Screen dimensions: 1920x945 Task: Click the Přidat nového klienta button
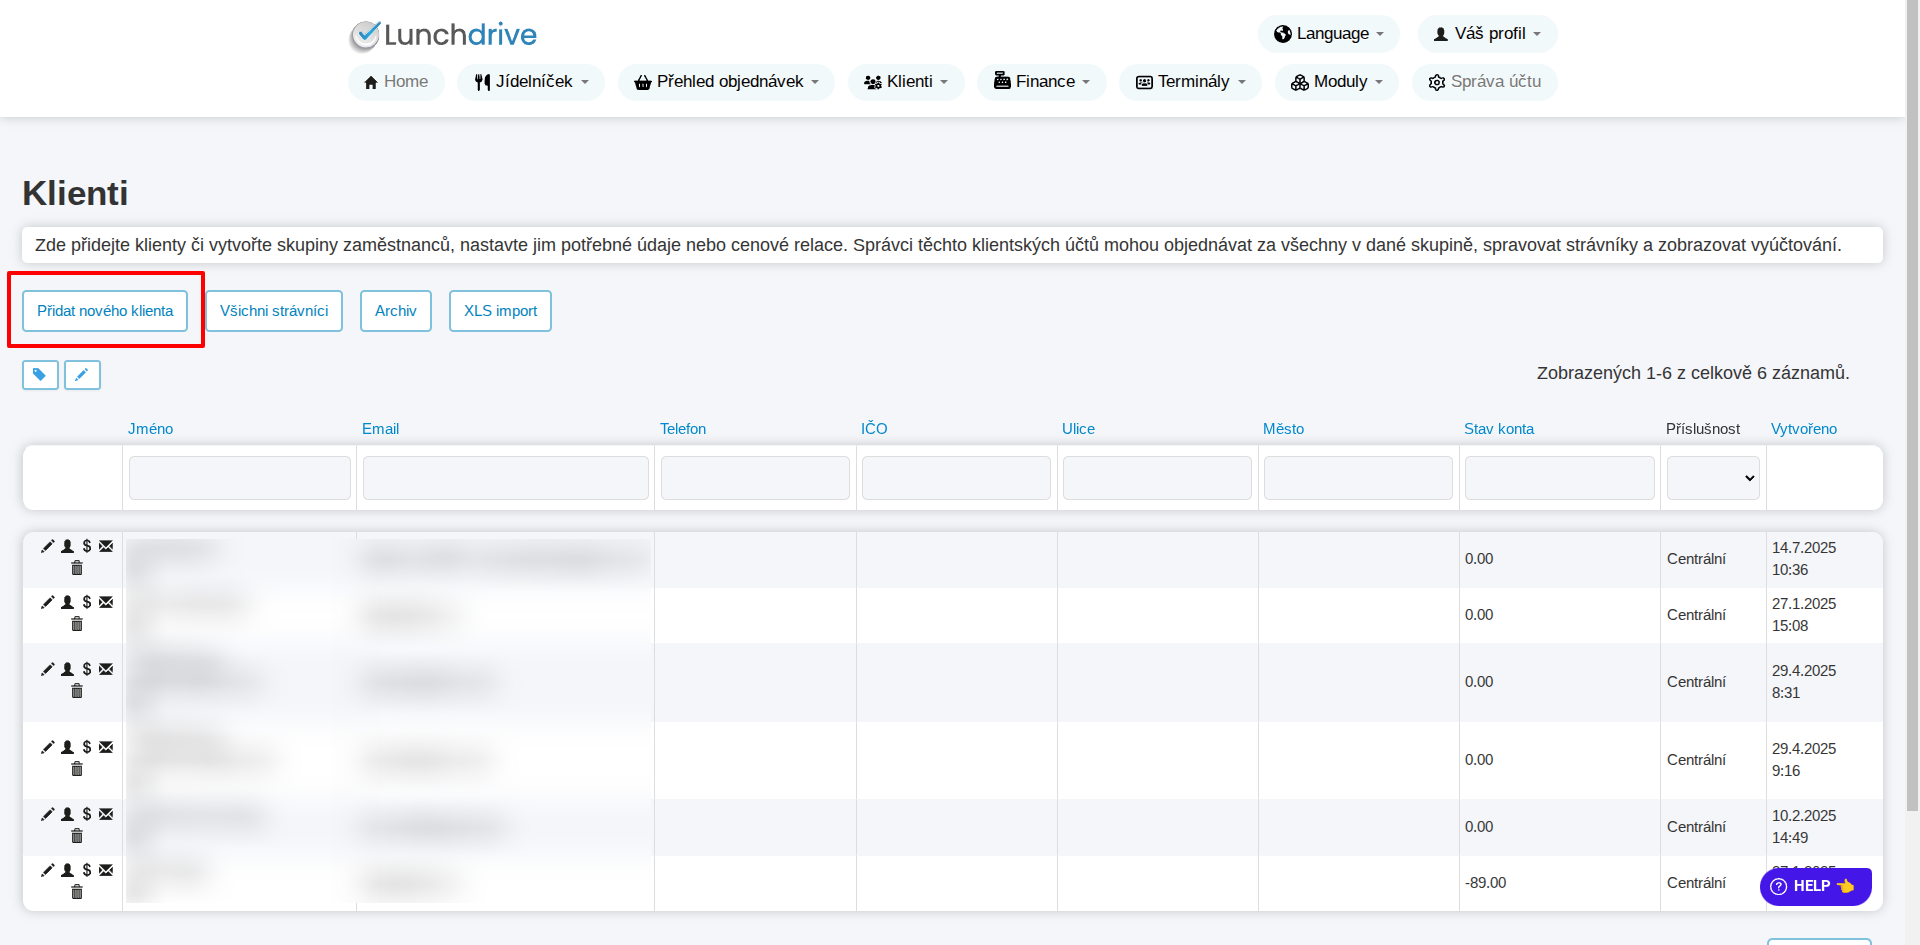(x=105, y=311)
